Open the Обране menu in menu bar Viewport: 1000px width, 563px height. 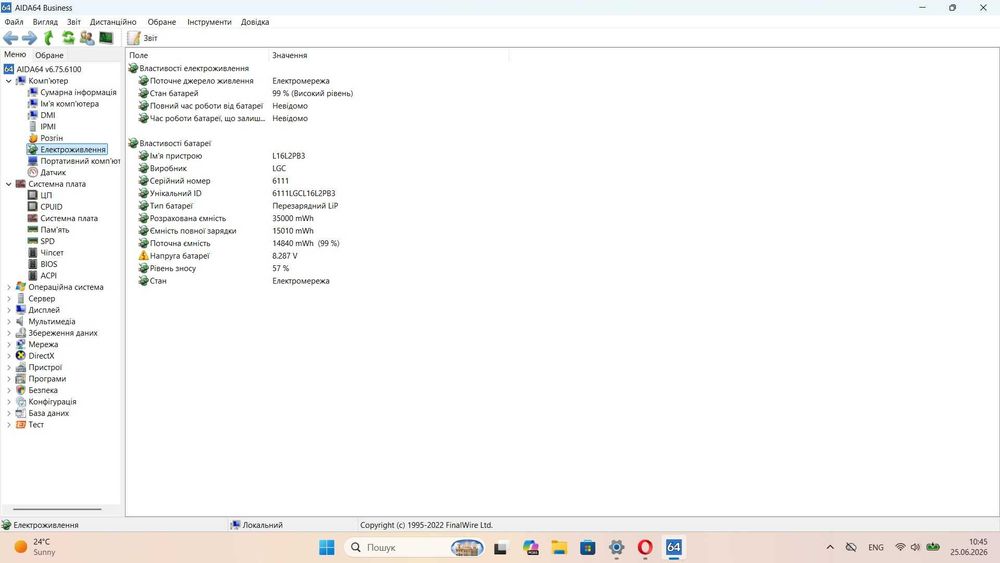point(162,22)
